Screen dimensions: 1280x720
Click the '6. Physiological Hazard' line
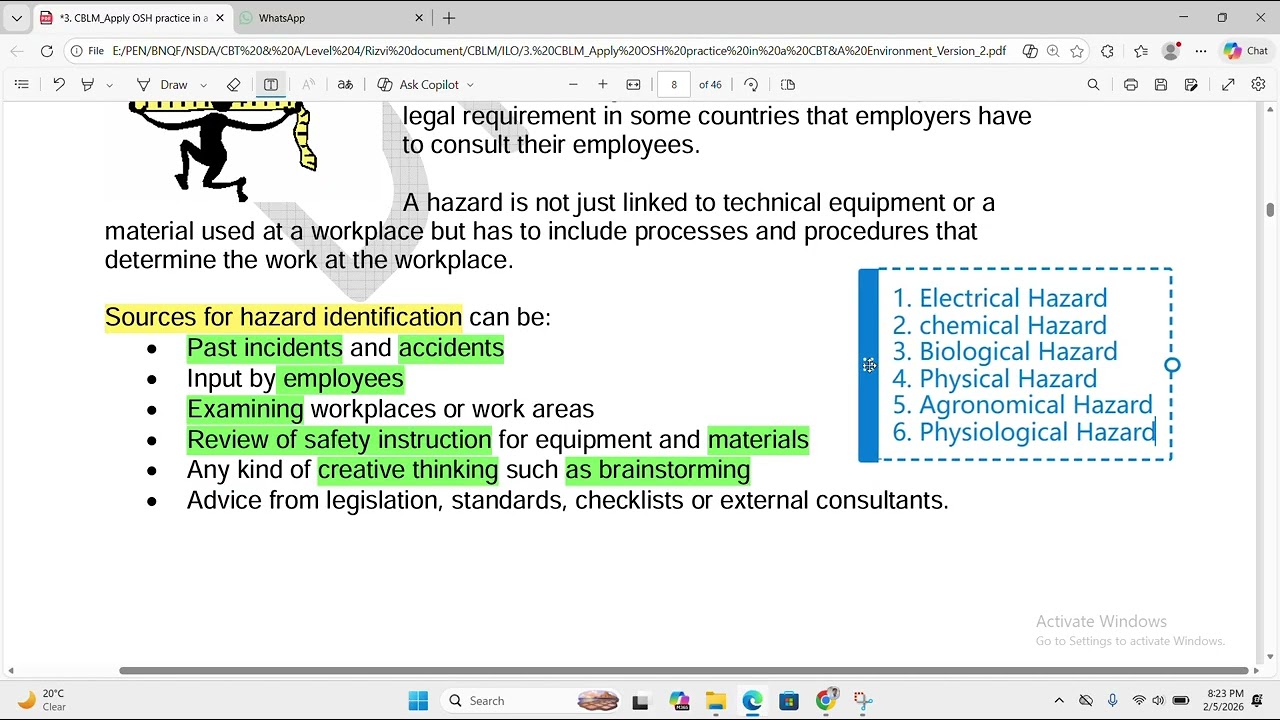coord(1024,432)
